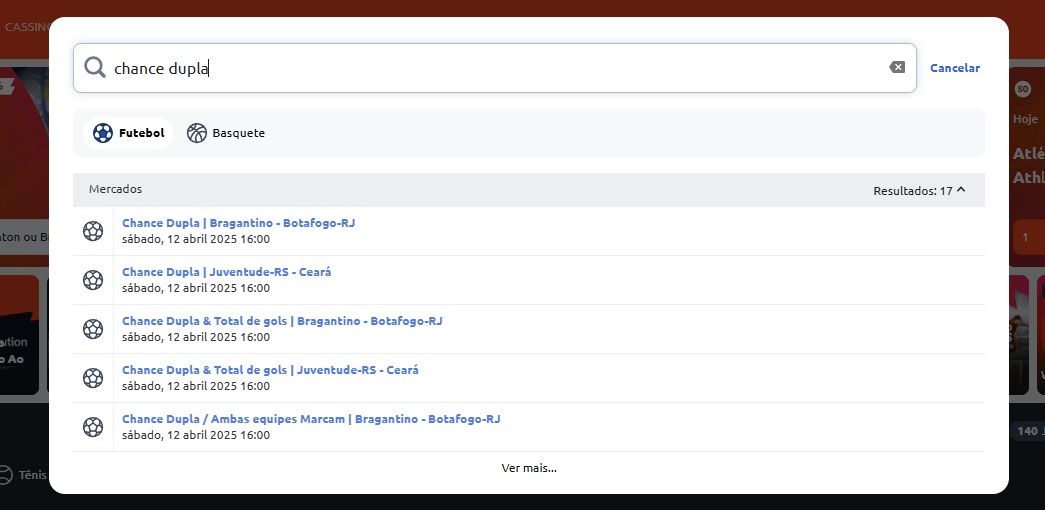The image size is (1045, 510).
Task: Cancel the search dialog
Action: (x=954, y=68)
